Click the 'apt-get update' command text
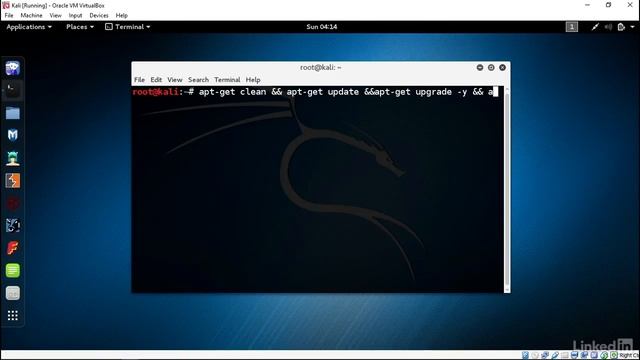The height and width of the screenshot is (360, 640). point(322,92)
